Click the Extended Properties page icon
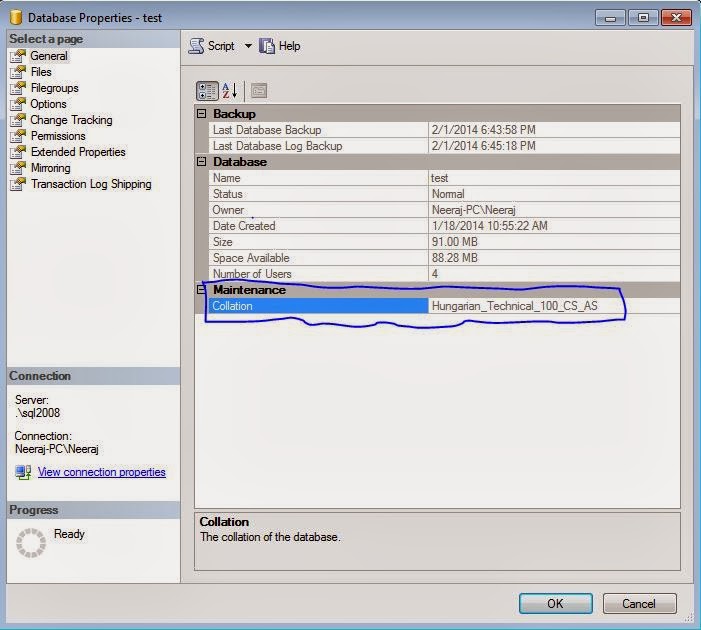Image resolution: width=701 pixels, height=630 pixels. tap(18, 152)
